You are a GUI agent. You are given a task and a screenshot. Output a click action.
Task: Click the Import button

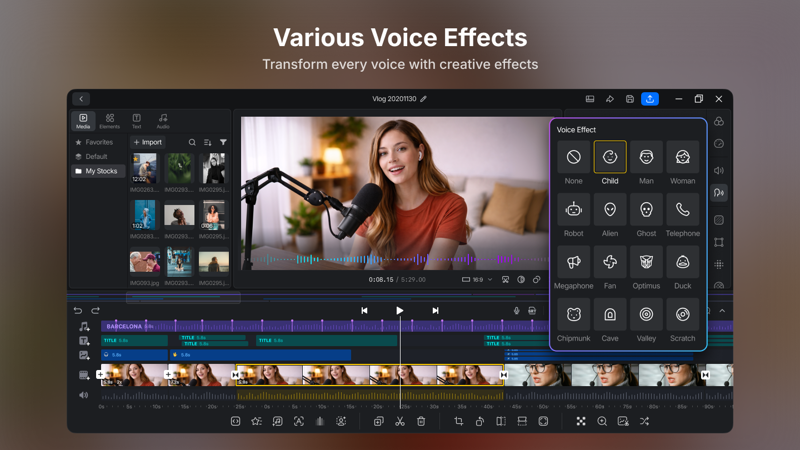click(x=147, y=142)
